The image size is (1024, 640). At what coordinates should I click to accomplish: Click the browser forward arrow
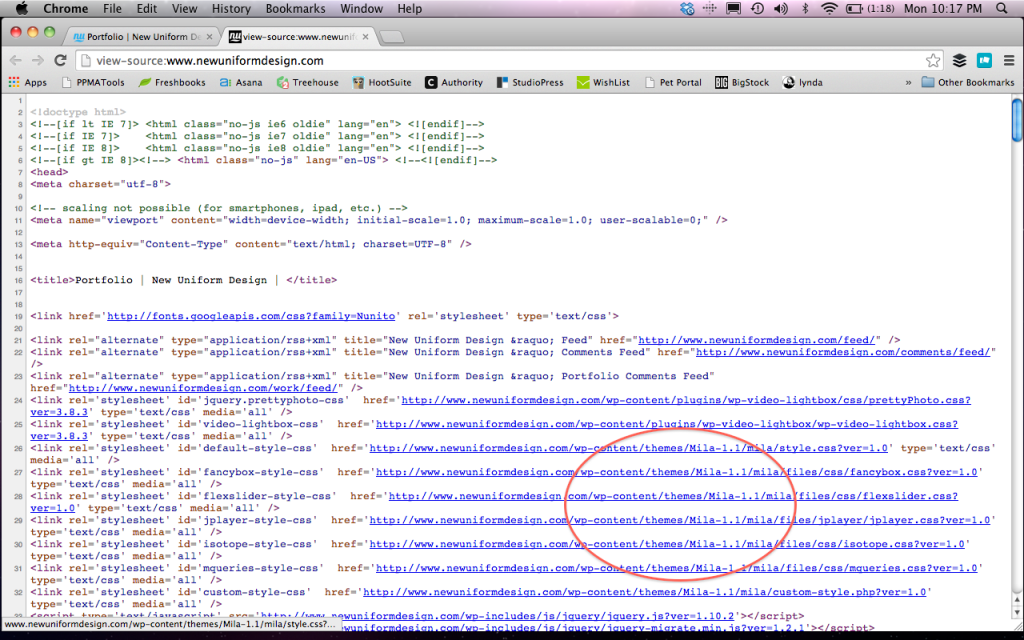[38, 60]
